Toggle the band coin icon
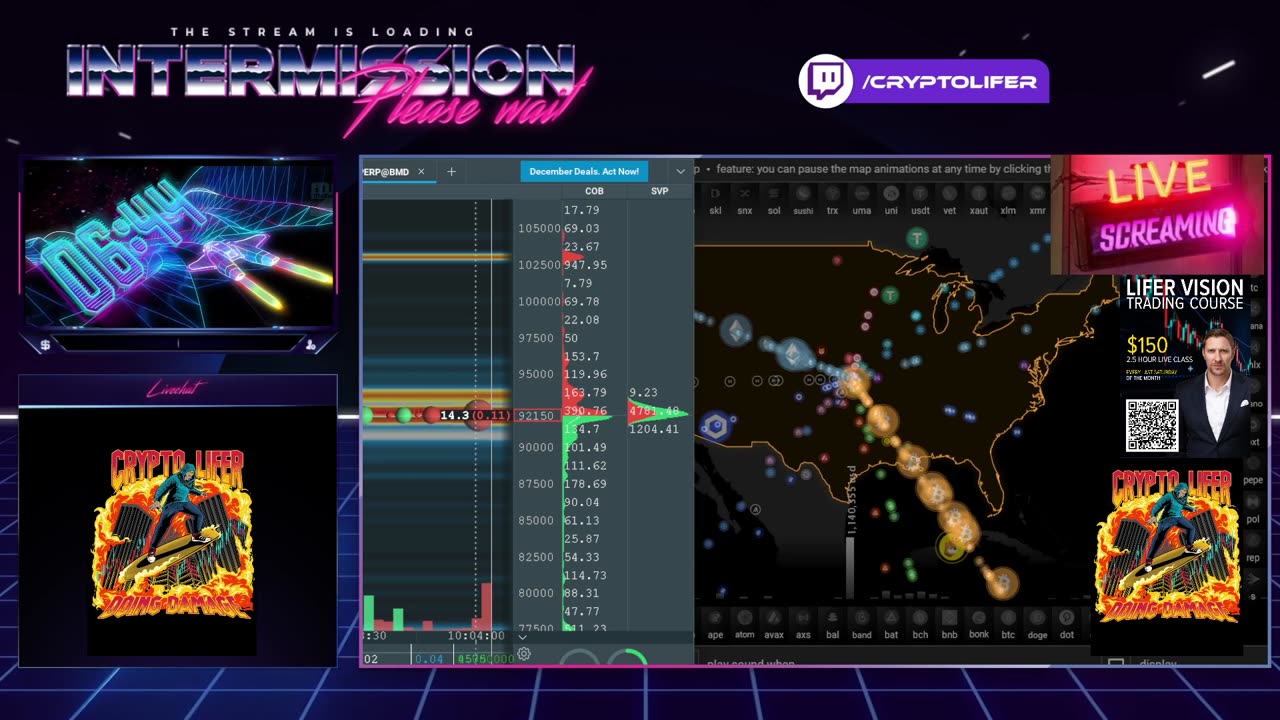The width and height of the screenshot is (1280, 720). point(862,618)
